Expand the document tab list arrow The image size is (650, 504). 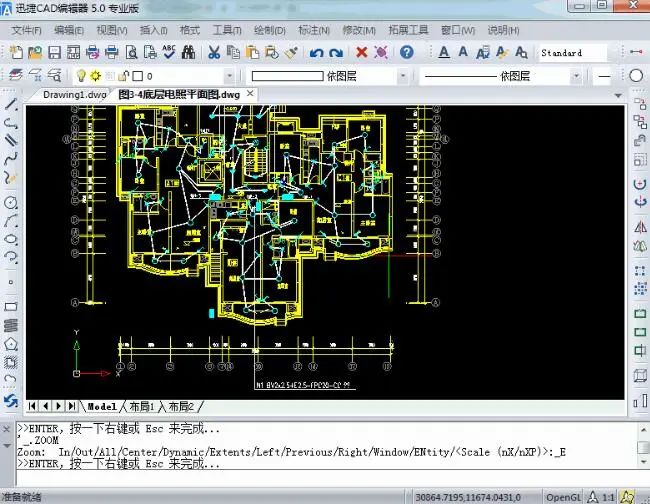pyautogui.click(x=618, y=96)
